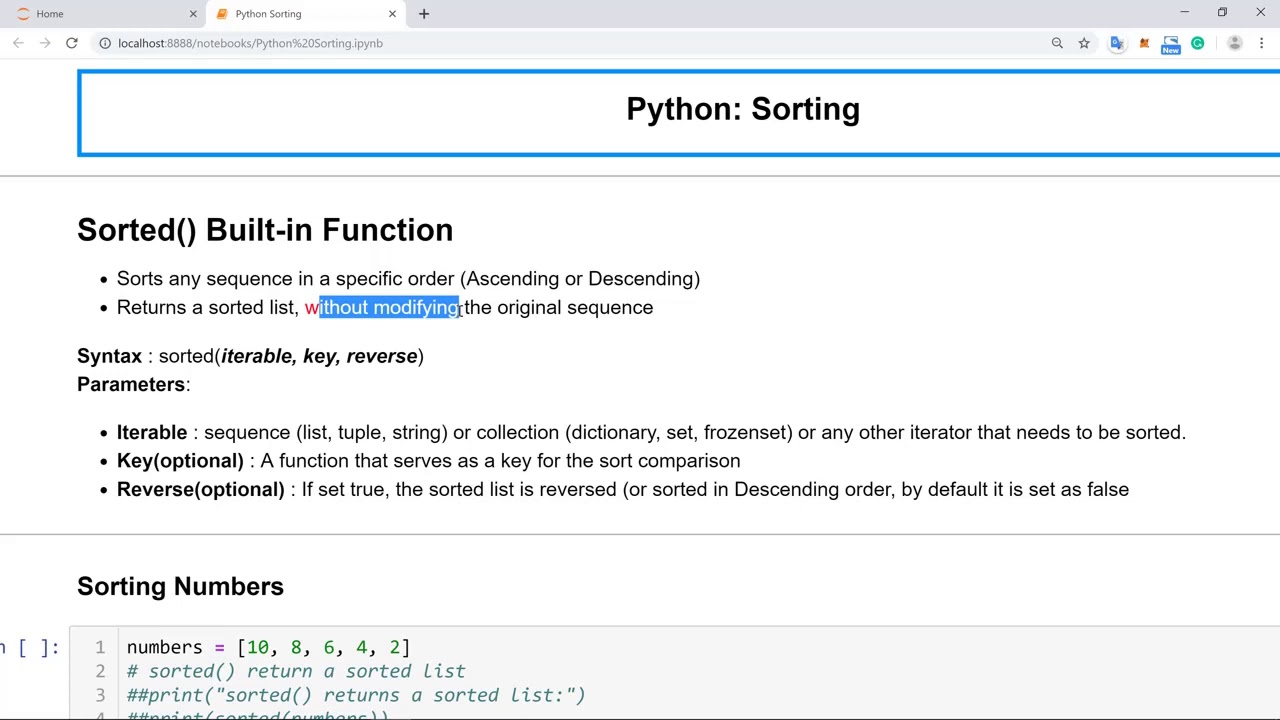
Task: Open the Chrome three-dot menu
Action: click(x=1261, y=43)
